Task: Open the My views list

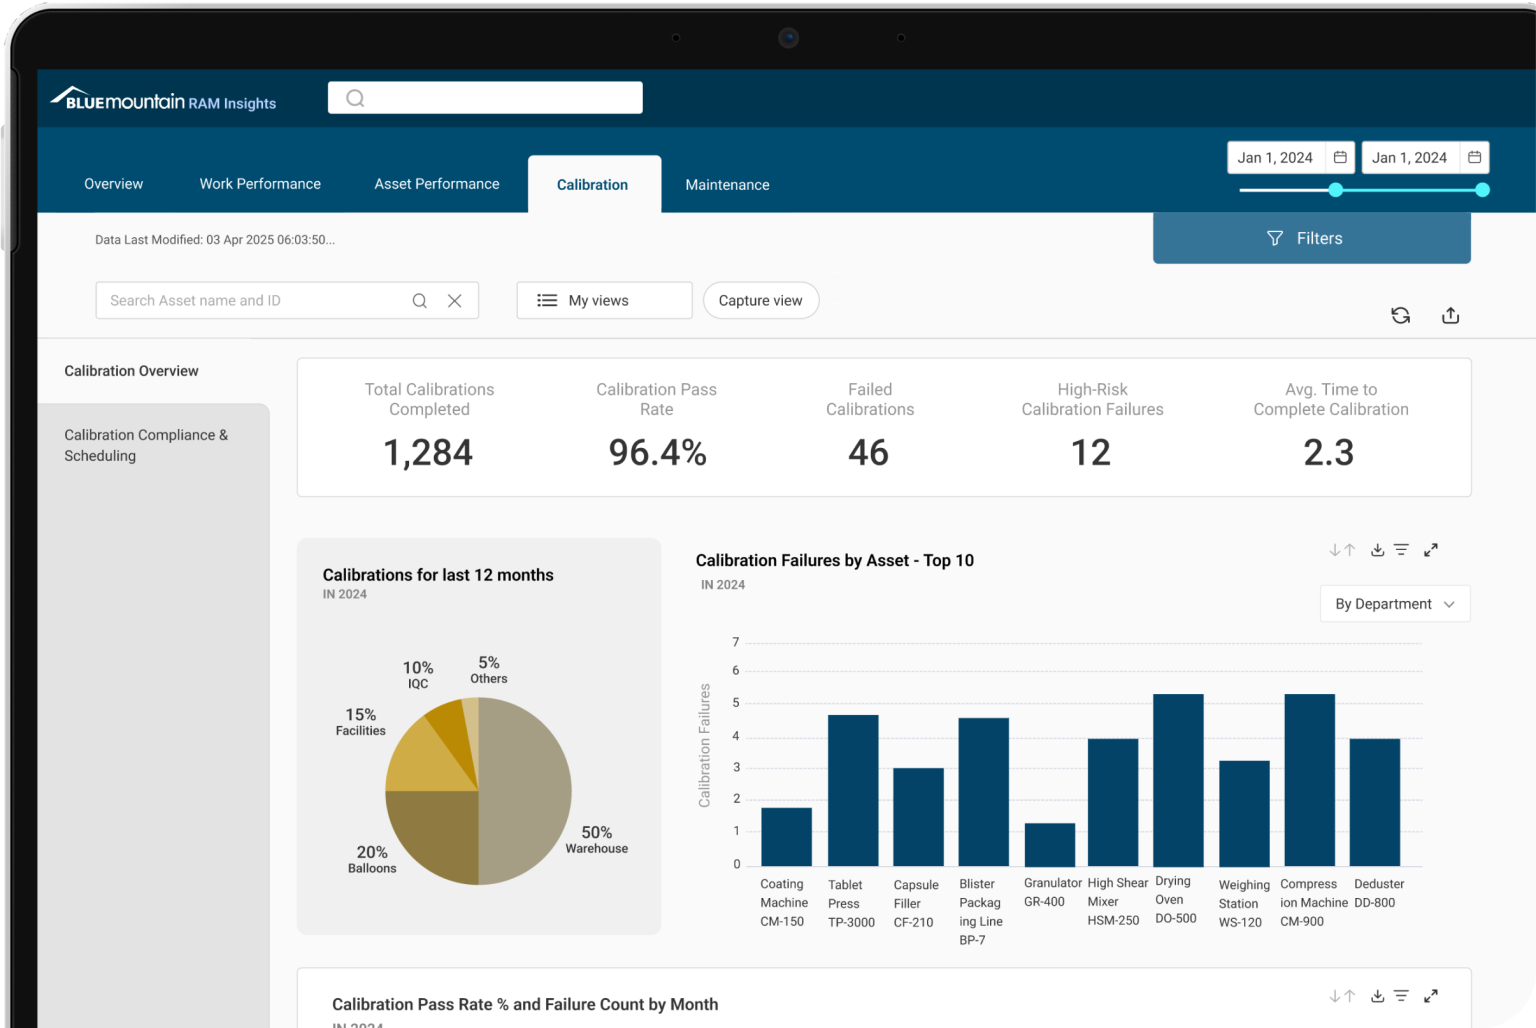Action: coord(603,300)
